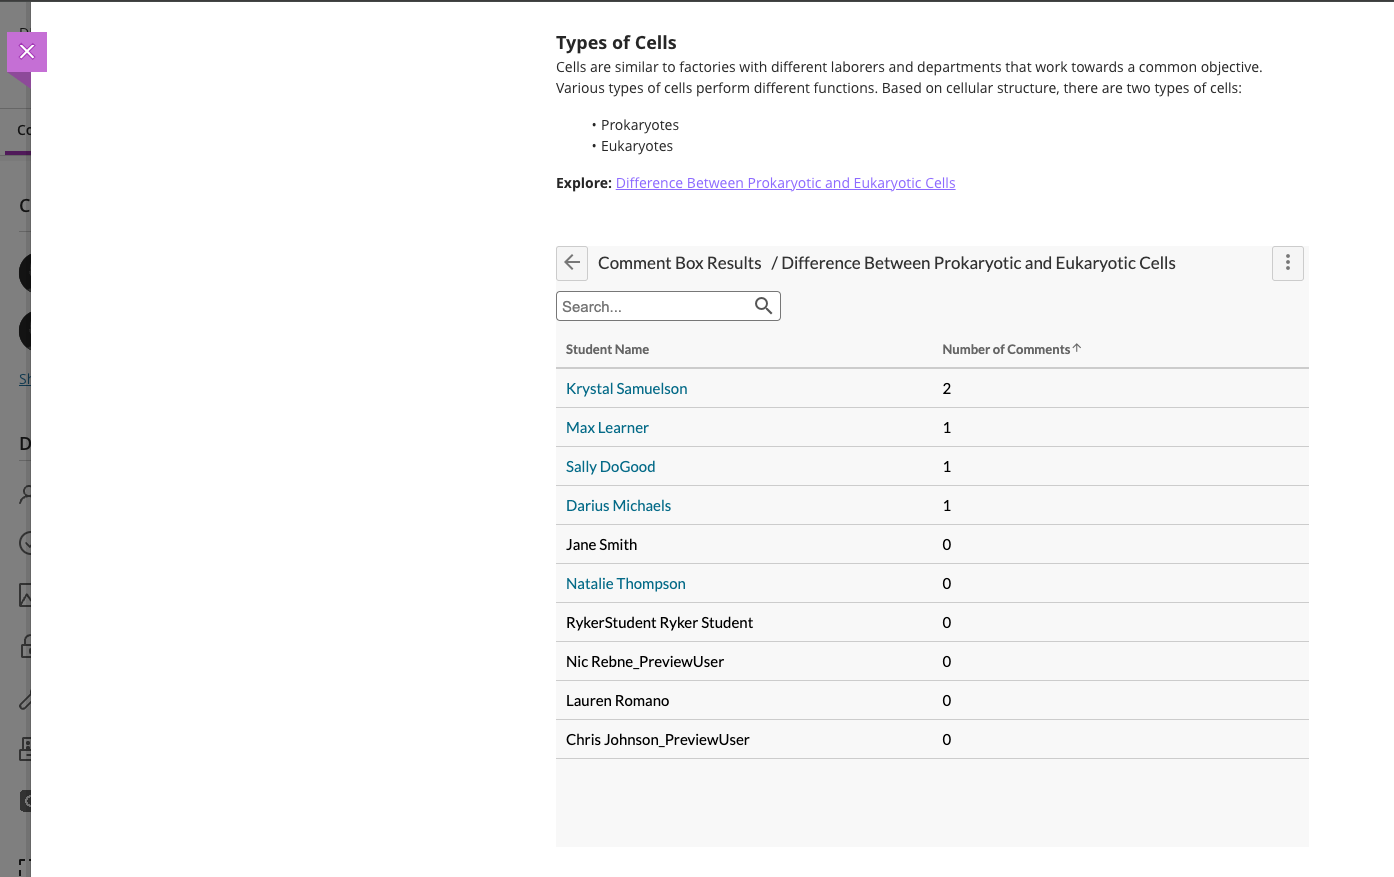Sort table by Student Name column header
1394x877 pixels.
click(x=607, y=349)
